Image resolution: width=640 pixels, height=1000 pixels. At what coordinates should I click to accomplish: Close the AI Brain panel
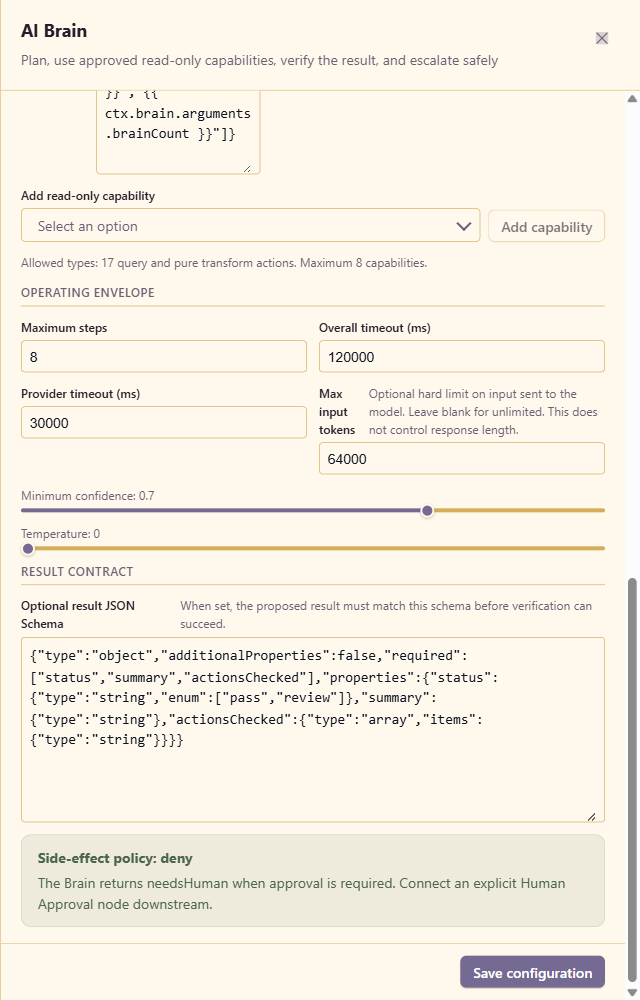601,38
